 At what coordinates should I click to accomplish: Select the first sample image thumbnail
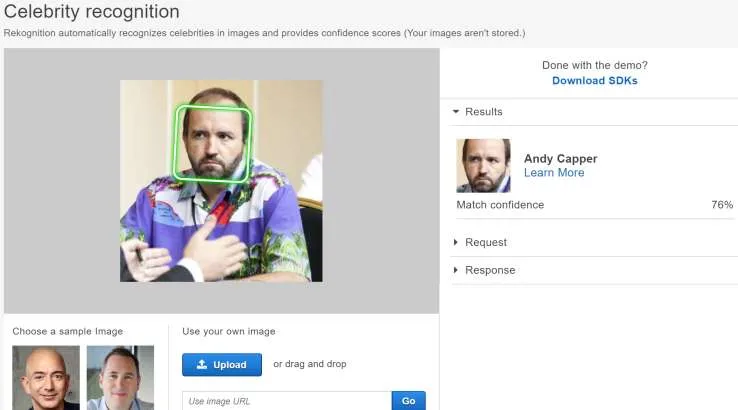point(46,377)
